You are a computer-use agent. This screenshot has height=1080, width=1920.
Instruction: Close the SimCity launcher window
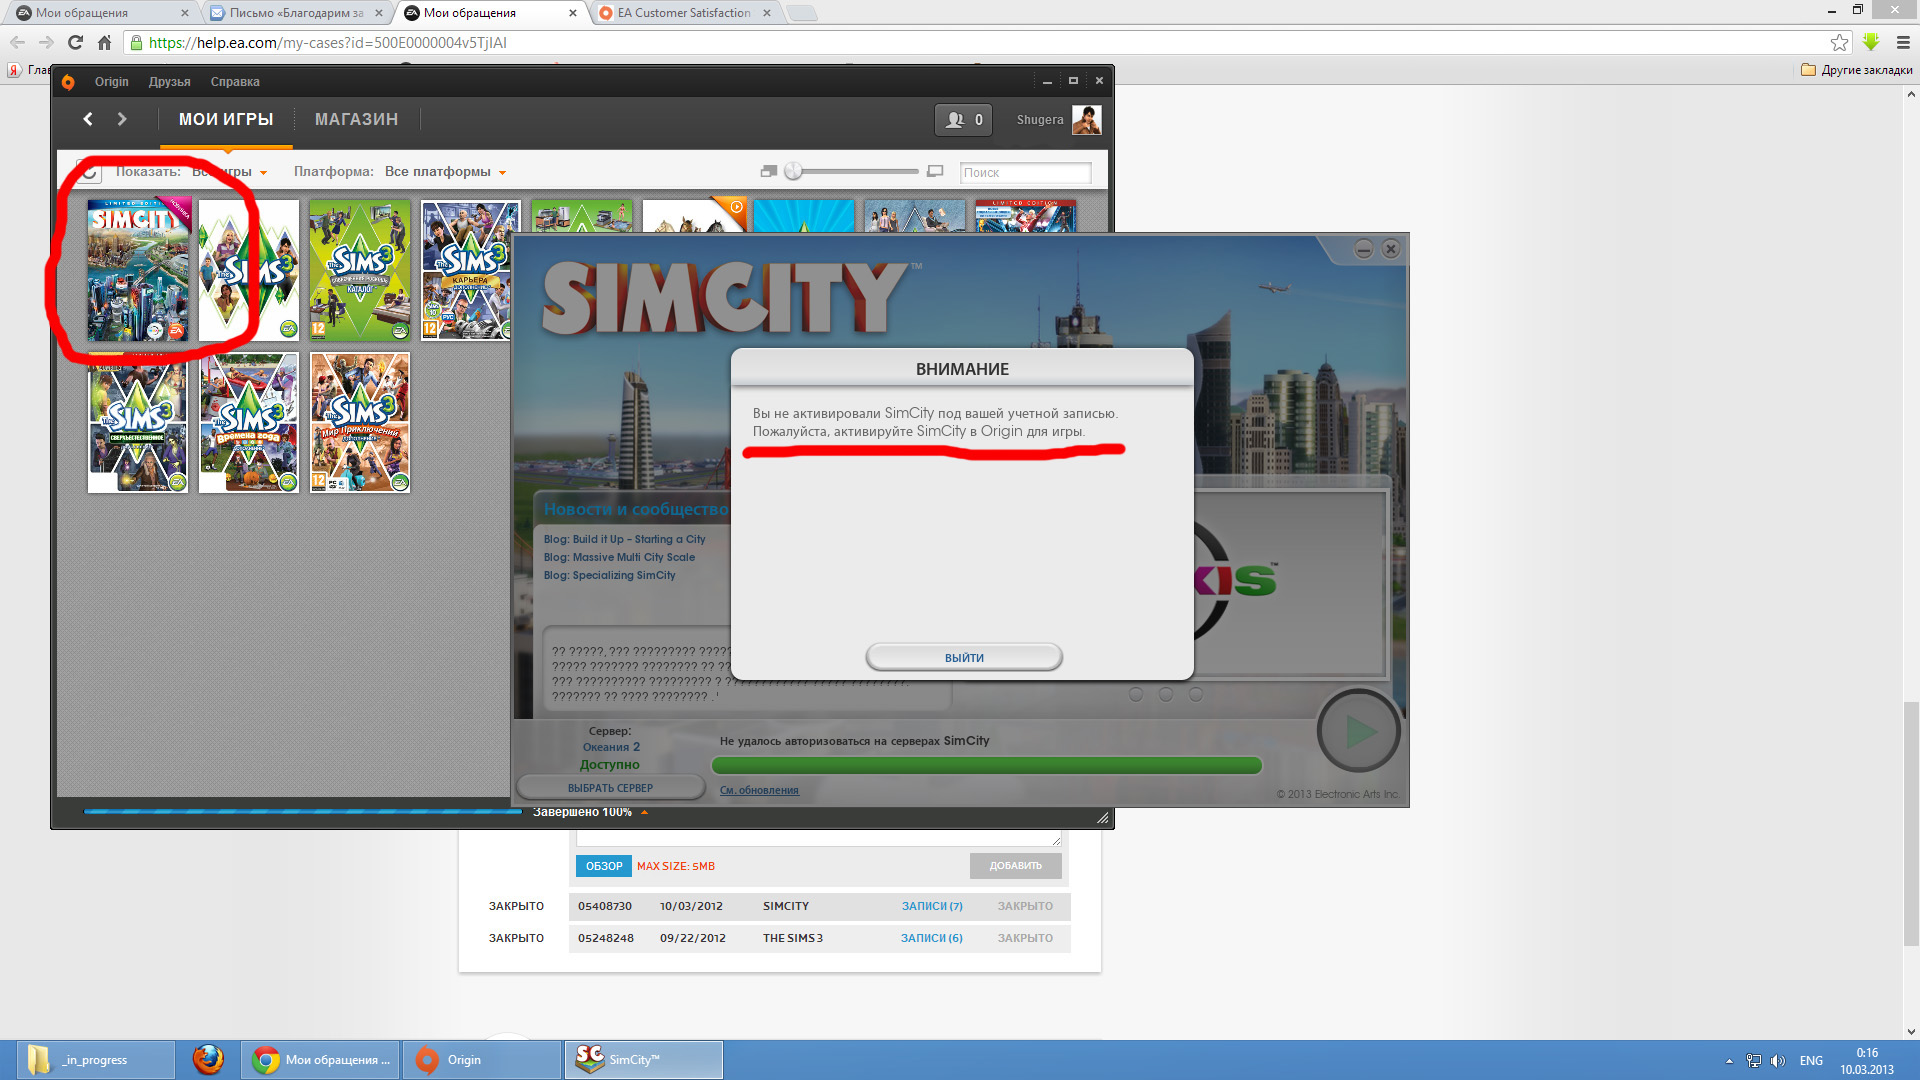click(x=1390, y=249)
